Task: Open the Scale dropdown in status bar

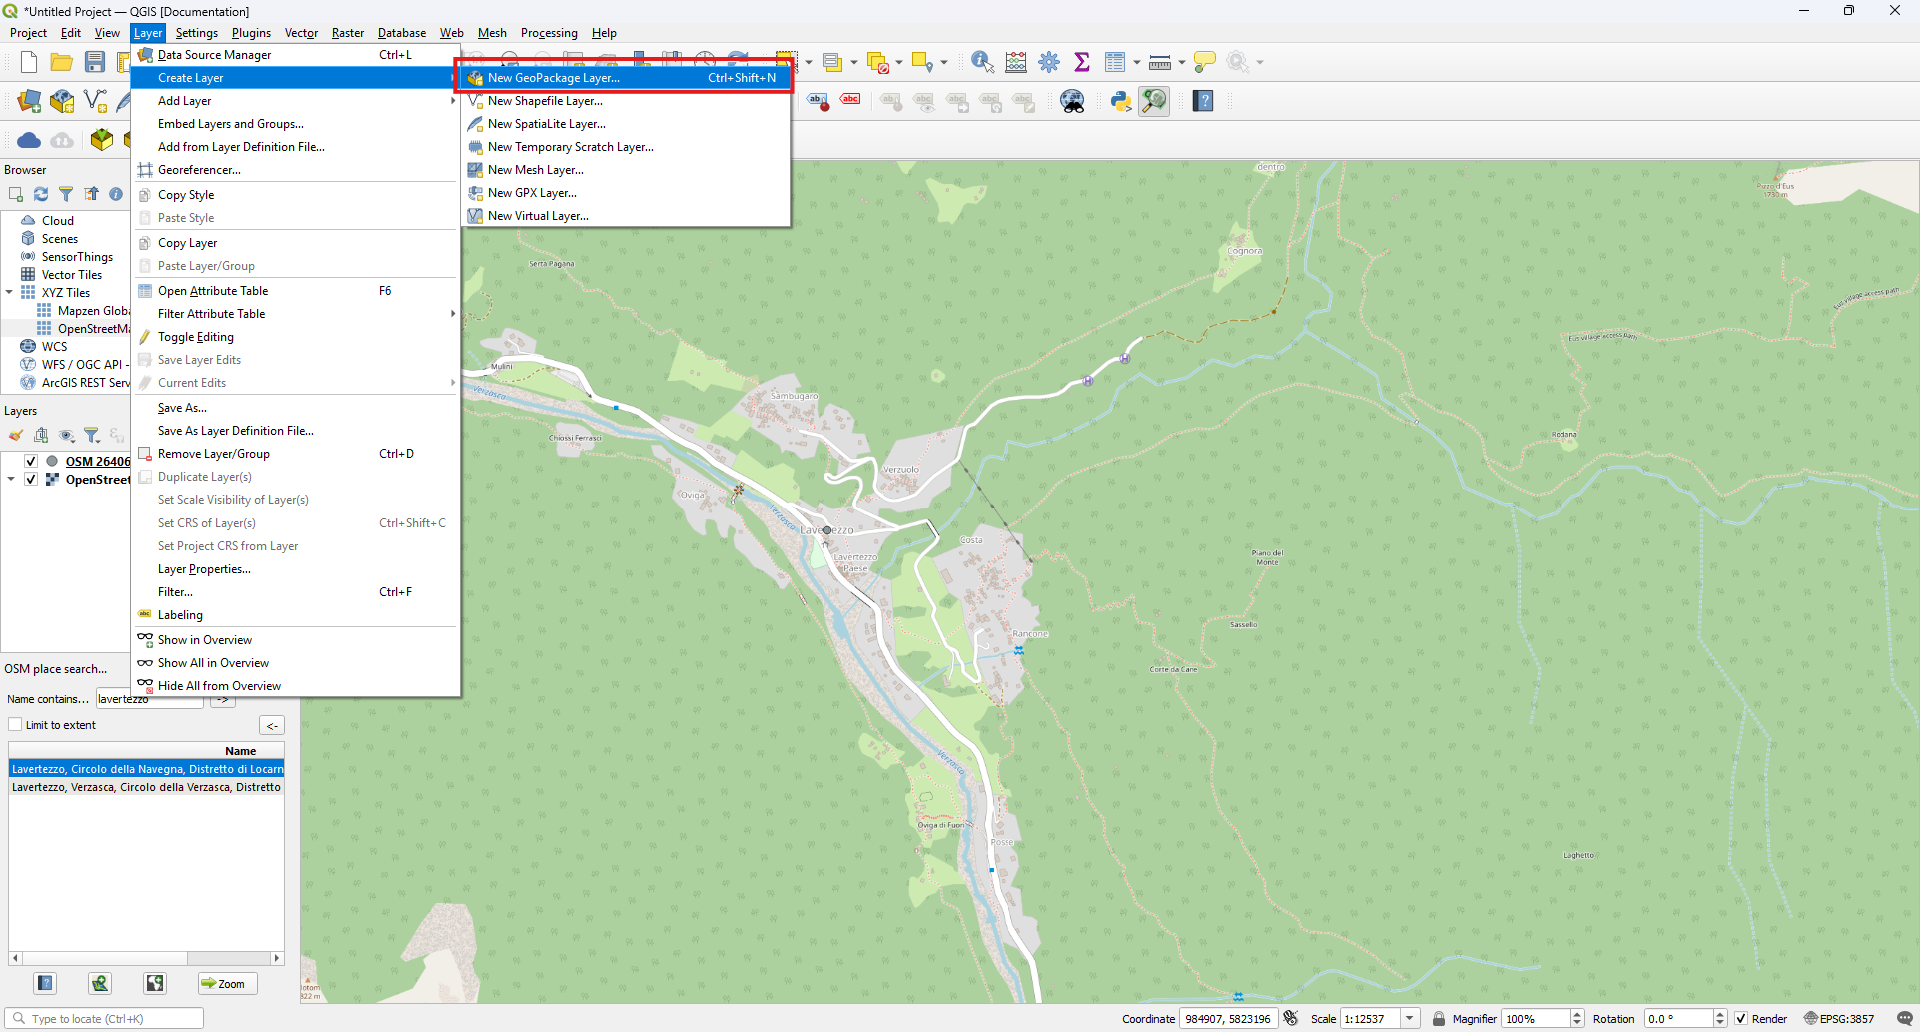Action: click(x=1410, y=1018)
